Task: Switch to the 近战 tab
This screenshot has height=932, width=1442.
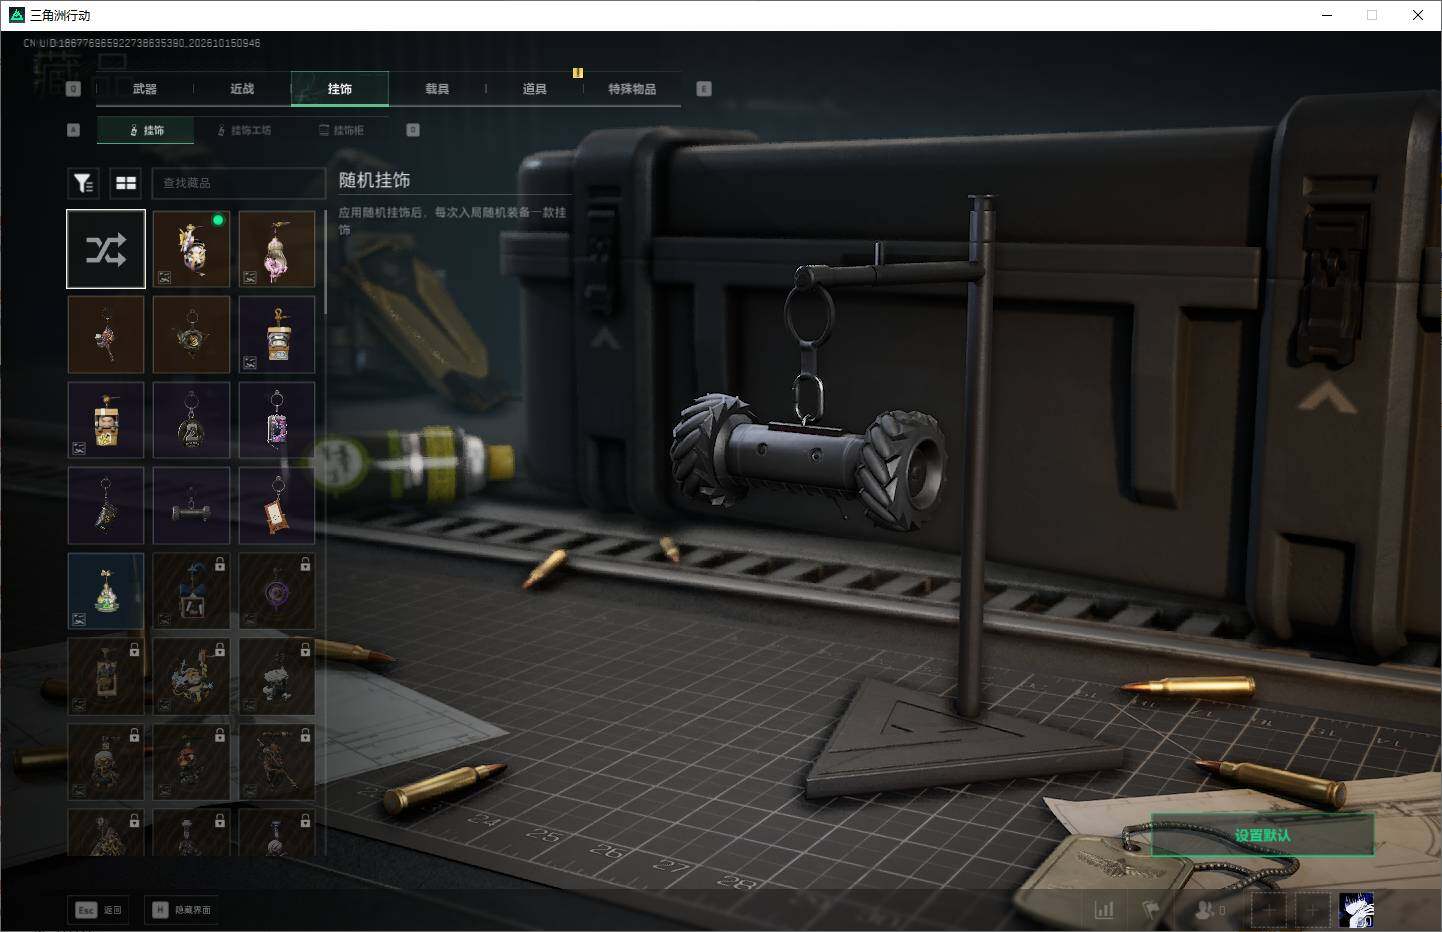Action: (x=242, y=89)
